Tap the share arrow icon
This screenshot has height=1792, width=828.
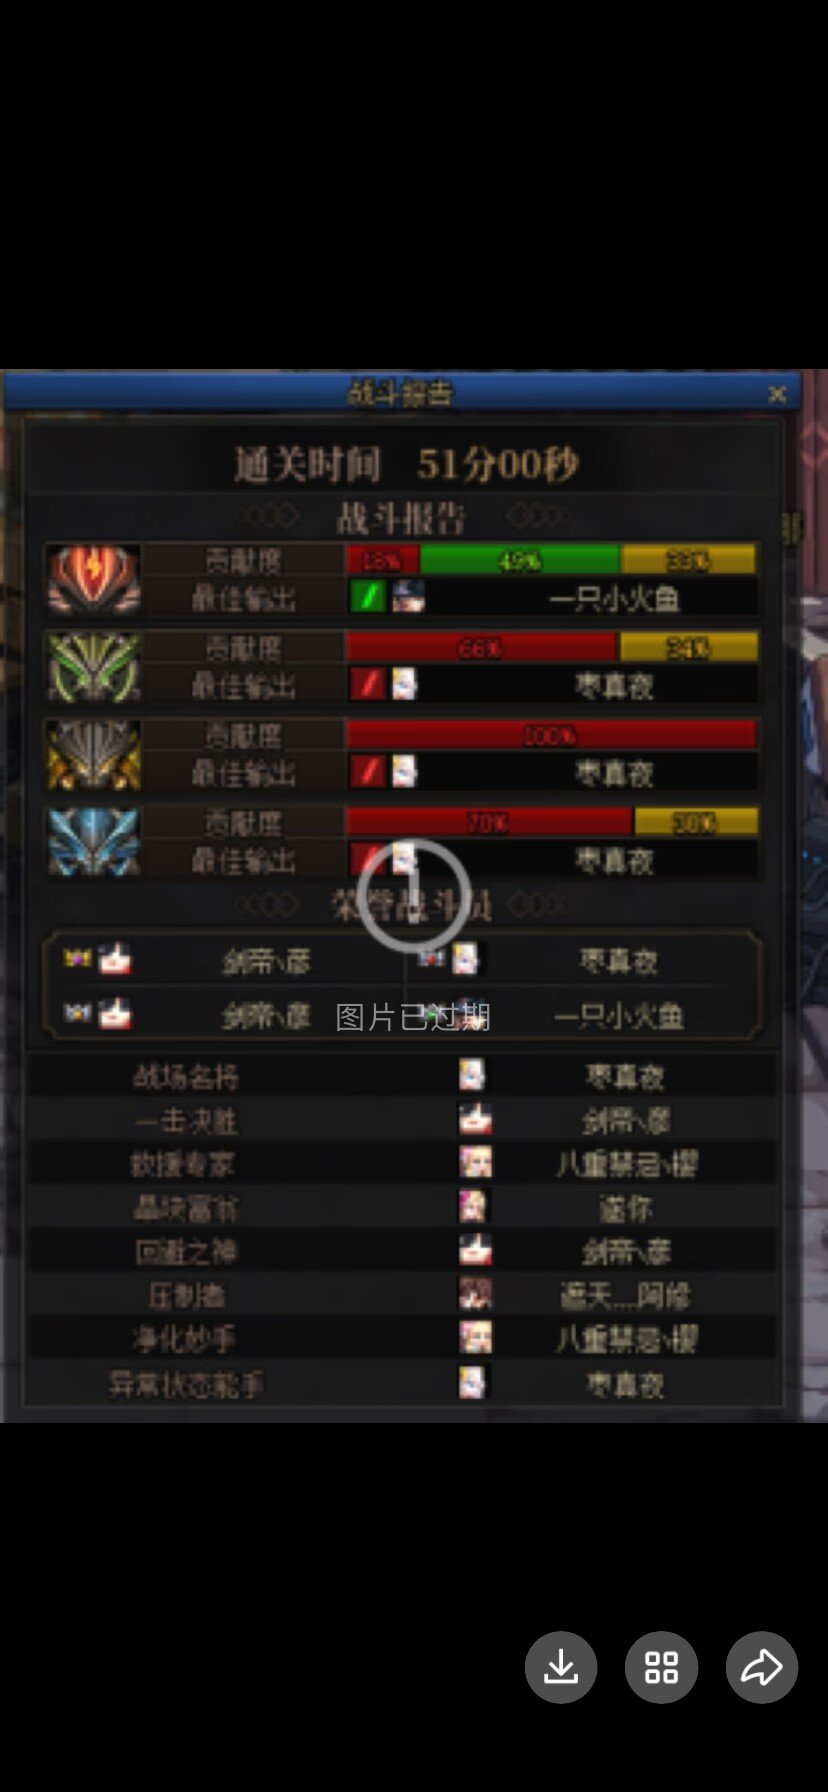[x=762, y=1667]
